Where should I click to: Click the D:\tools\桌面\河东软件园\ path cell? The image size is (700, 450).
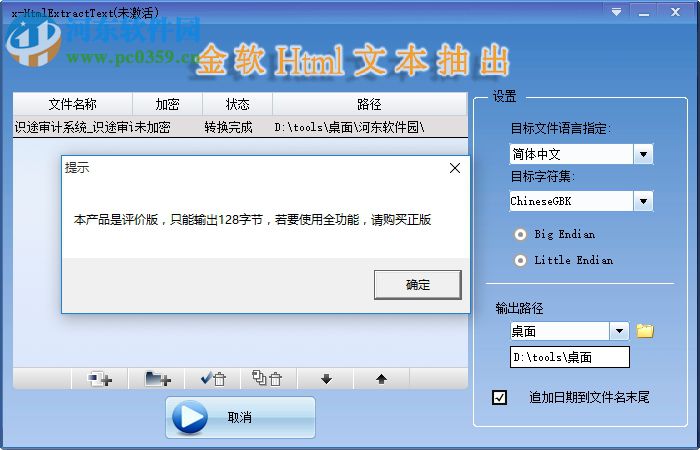349,127
